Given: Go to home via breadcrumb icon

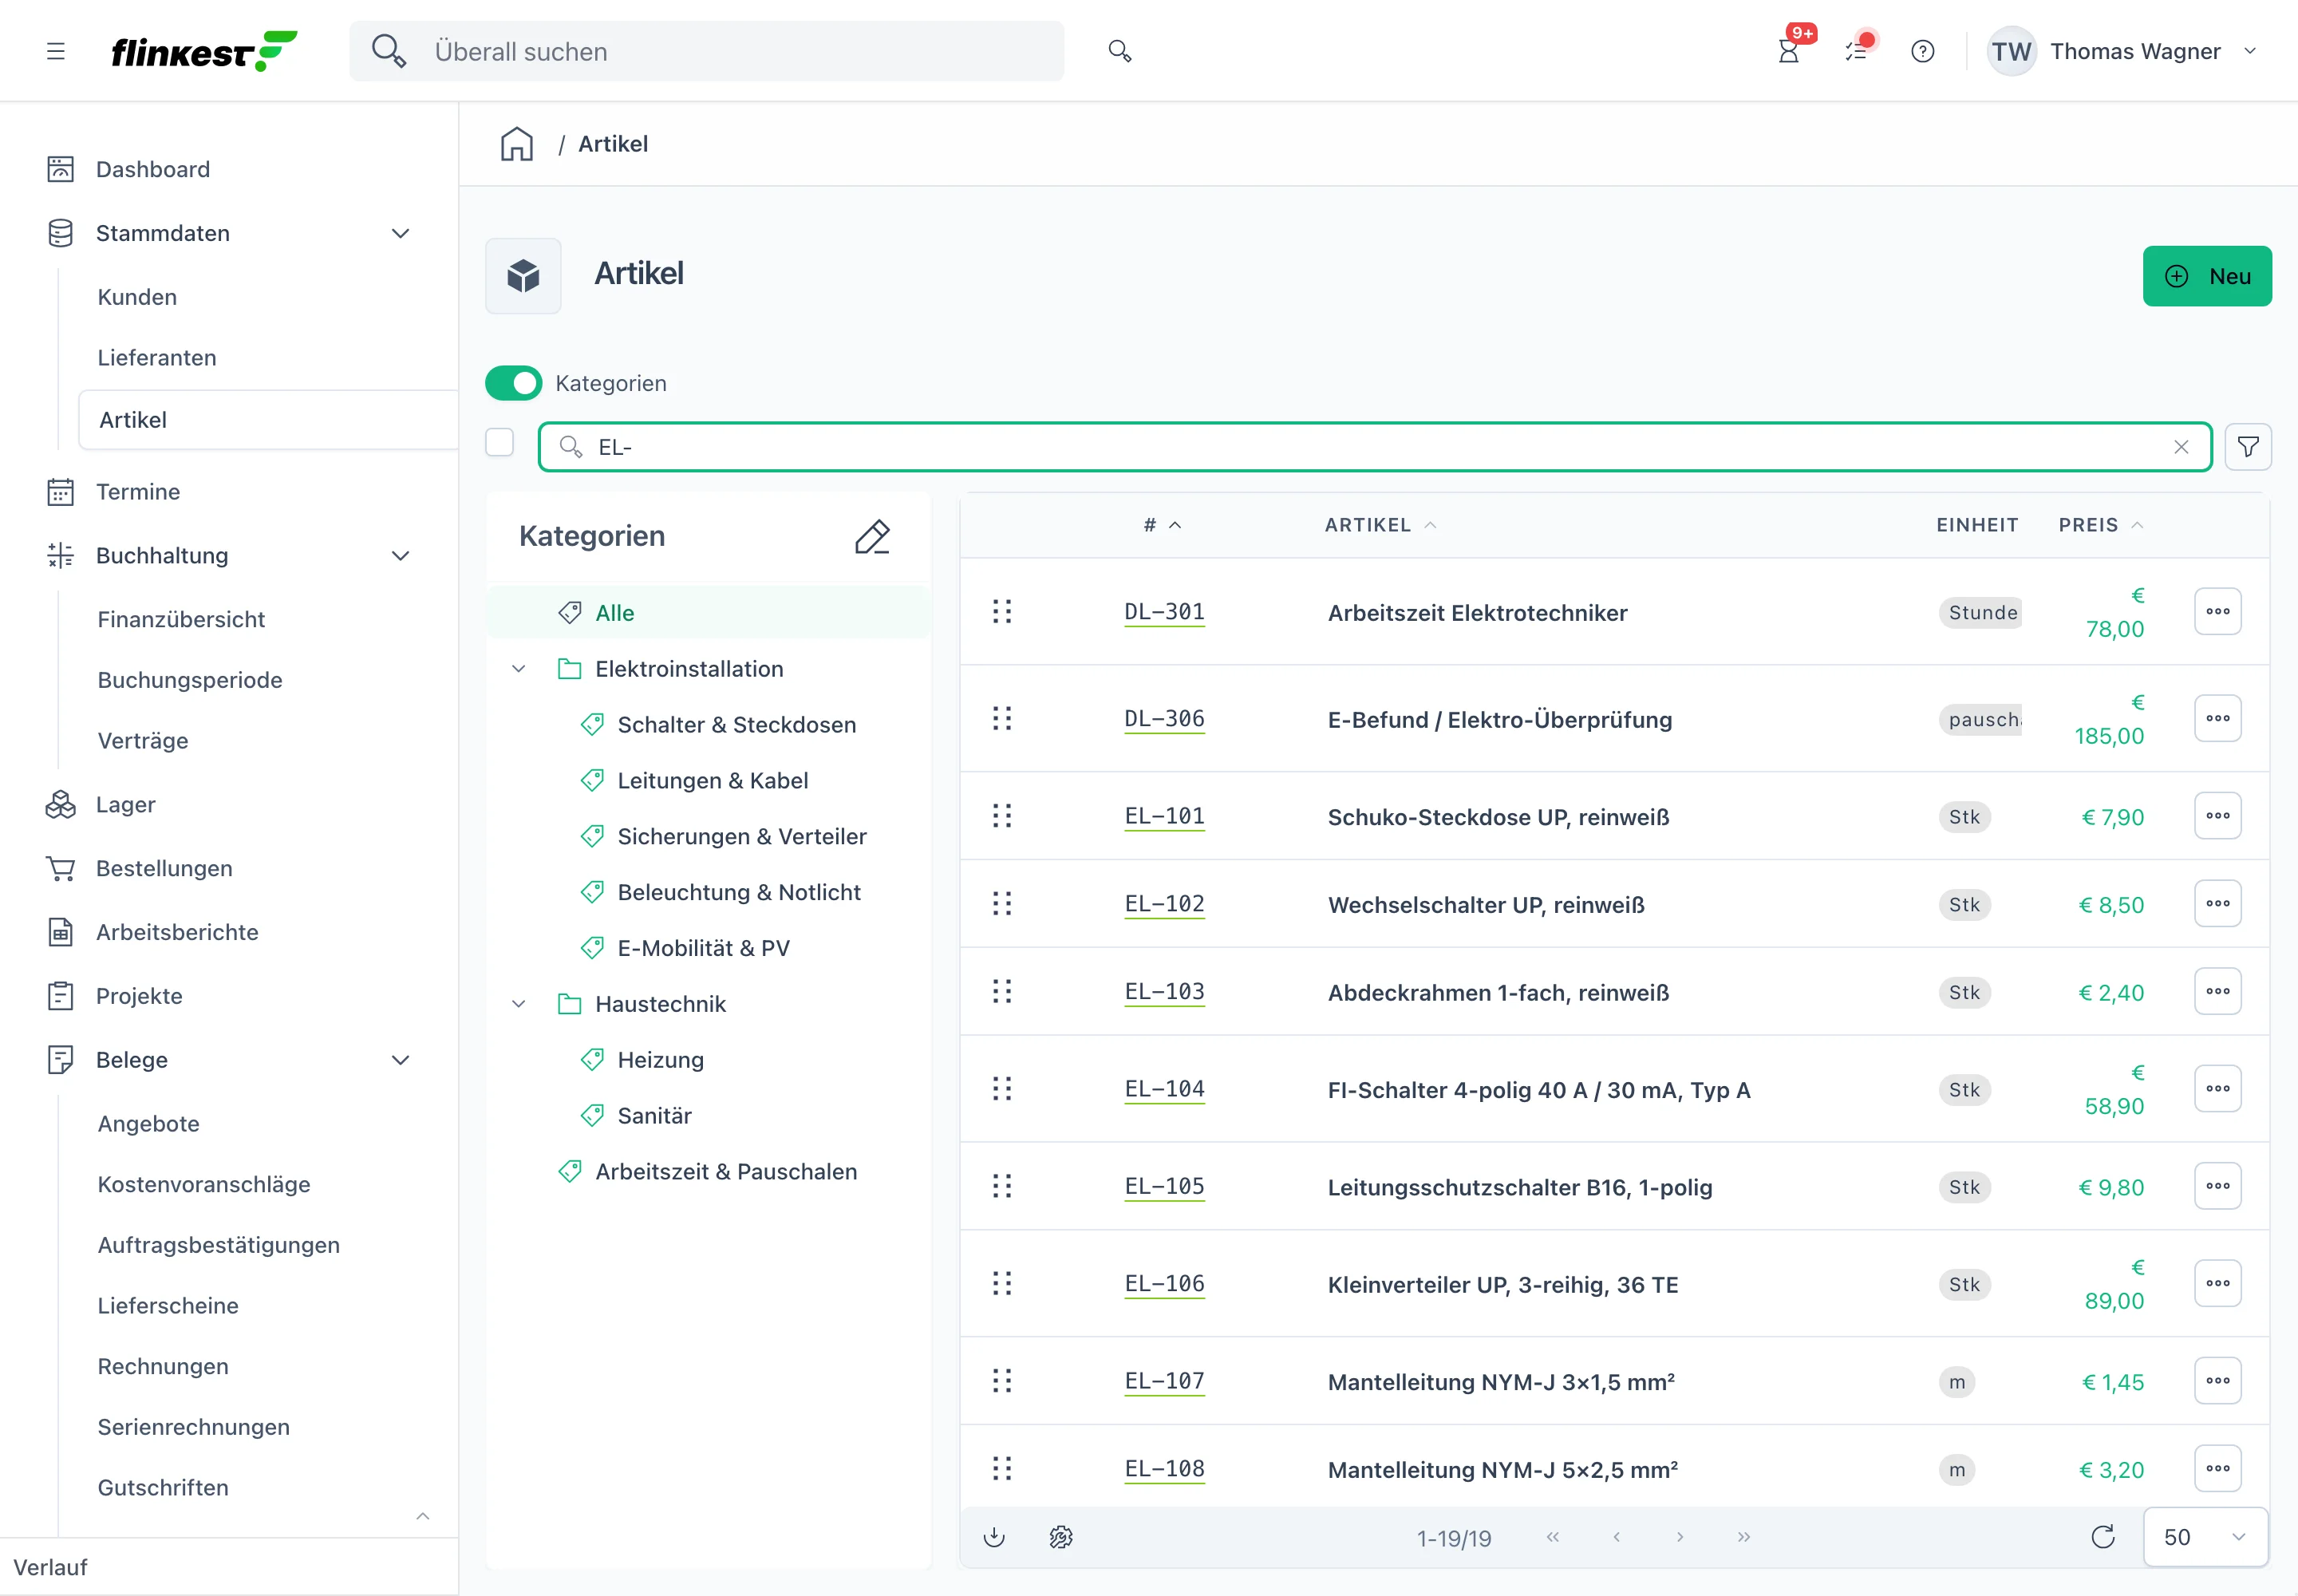Looking at the screenshot, I should tap(517, 144).
